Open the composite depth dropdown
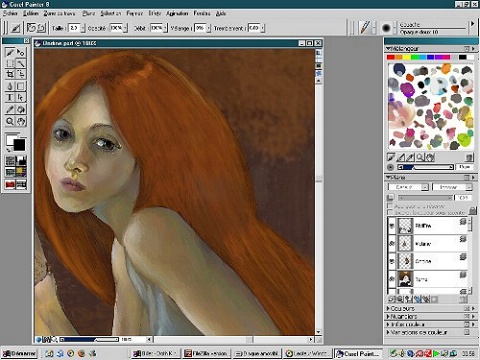 [x=452, y=187]
